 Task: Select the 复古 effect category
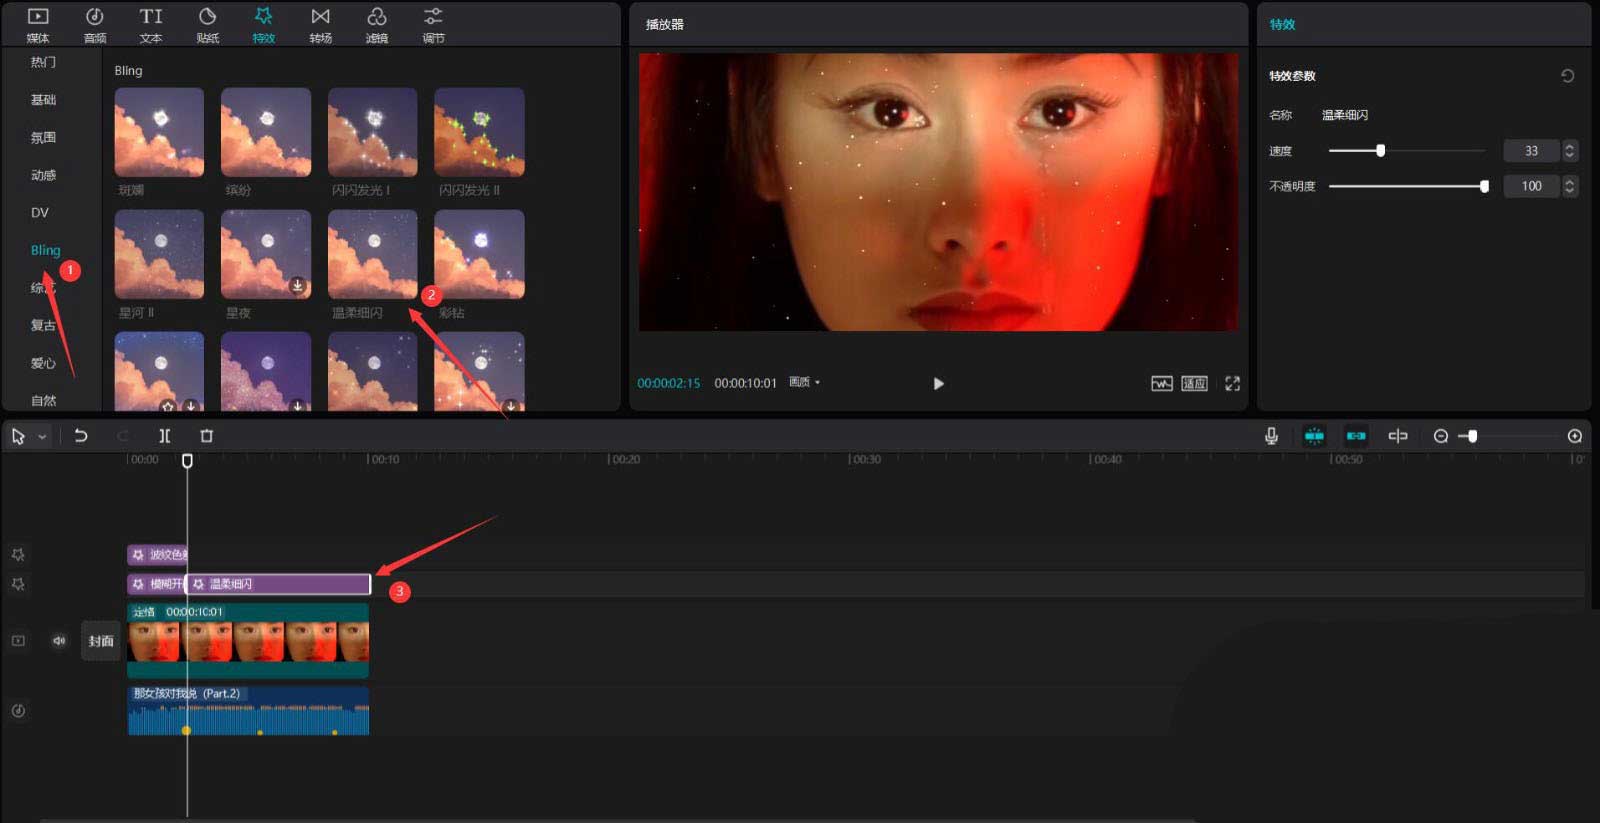43,325
